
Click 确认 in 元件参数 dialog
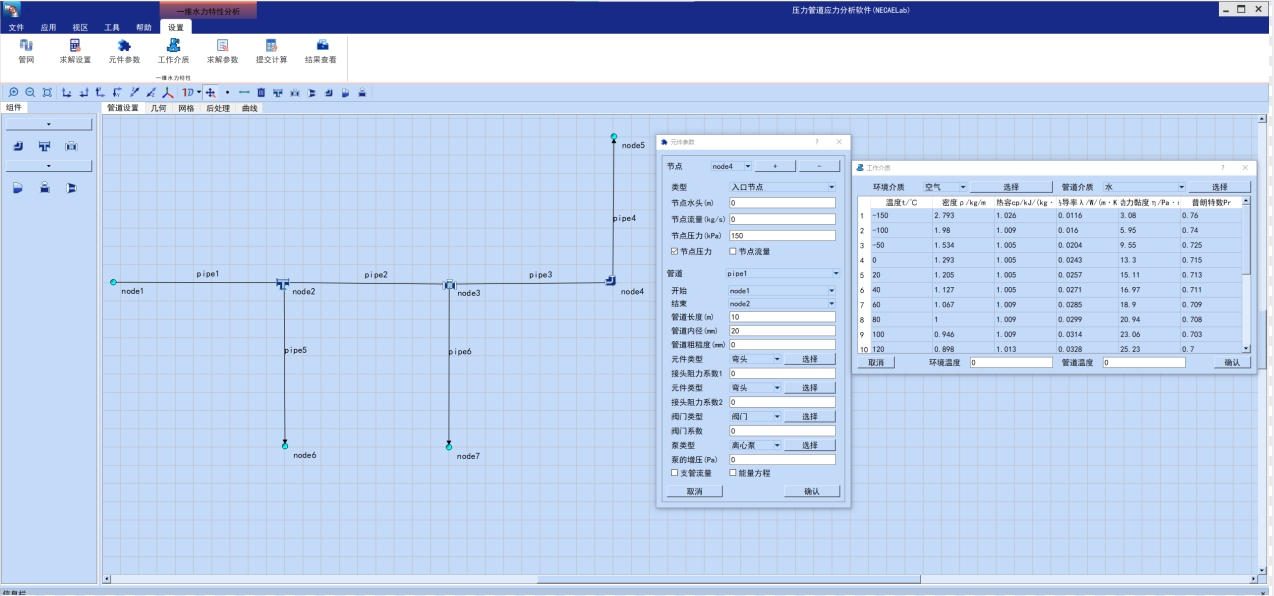(811, 491)
